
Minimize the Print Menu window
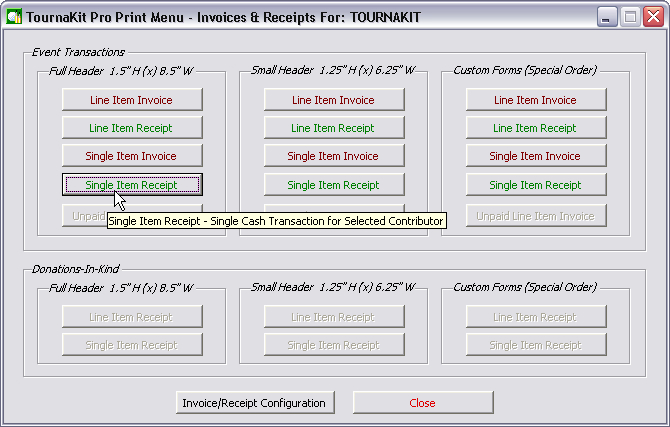[x=607, y=17]
